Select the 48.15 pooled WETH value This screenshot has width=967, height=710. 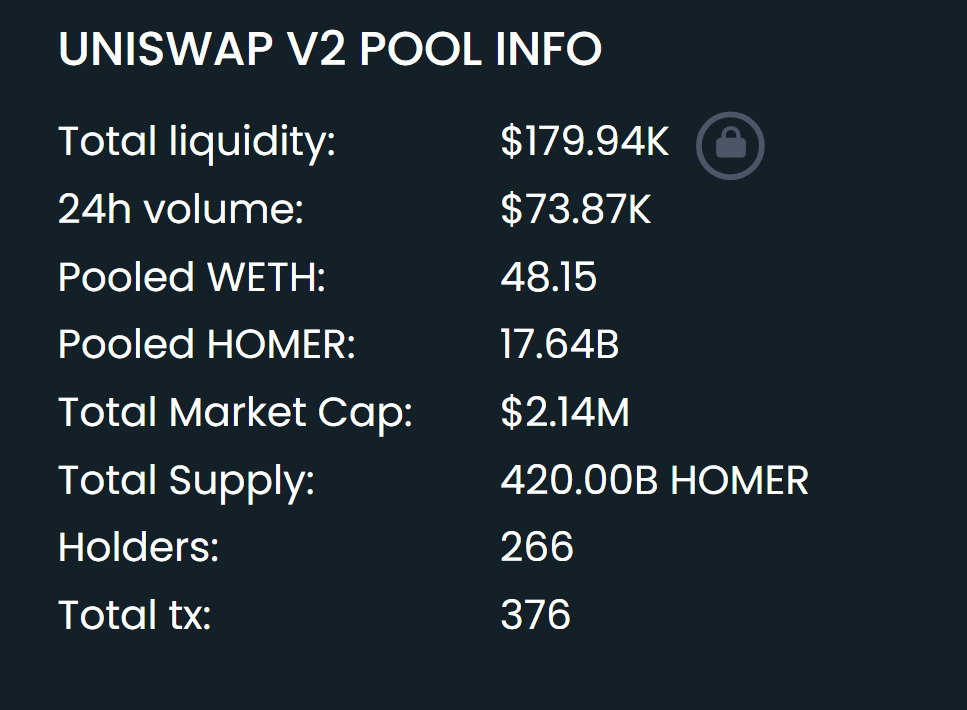[x=548, y=277]
